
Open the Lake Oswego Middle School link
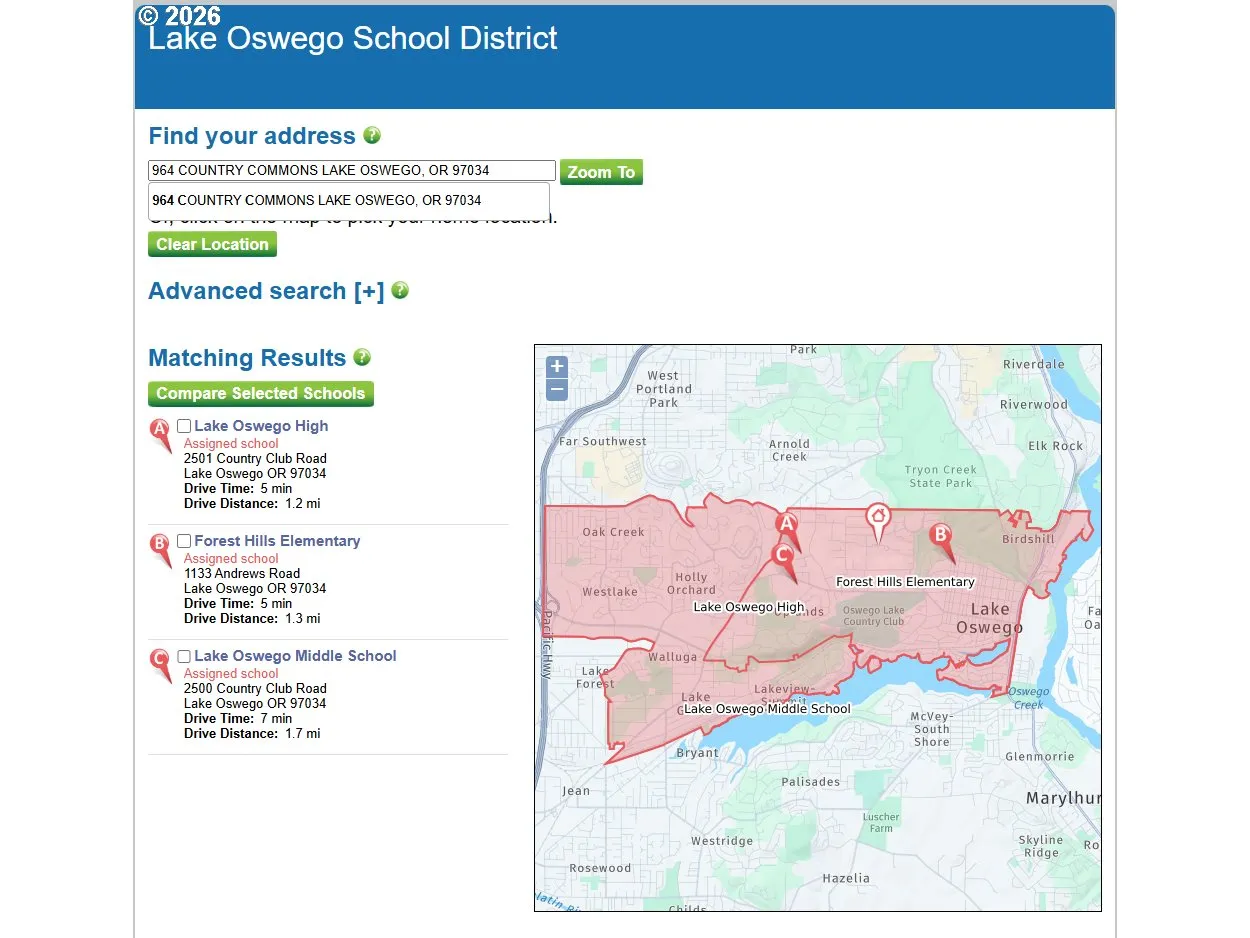tap(295, 656)
